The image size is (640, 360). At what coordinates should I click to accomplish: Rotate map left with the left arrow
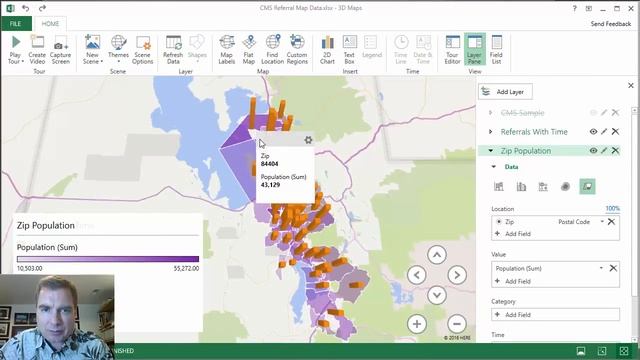click(417, 275)
